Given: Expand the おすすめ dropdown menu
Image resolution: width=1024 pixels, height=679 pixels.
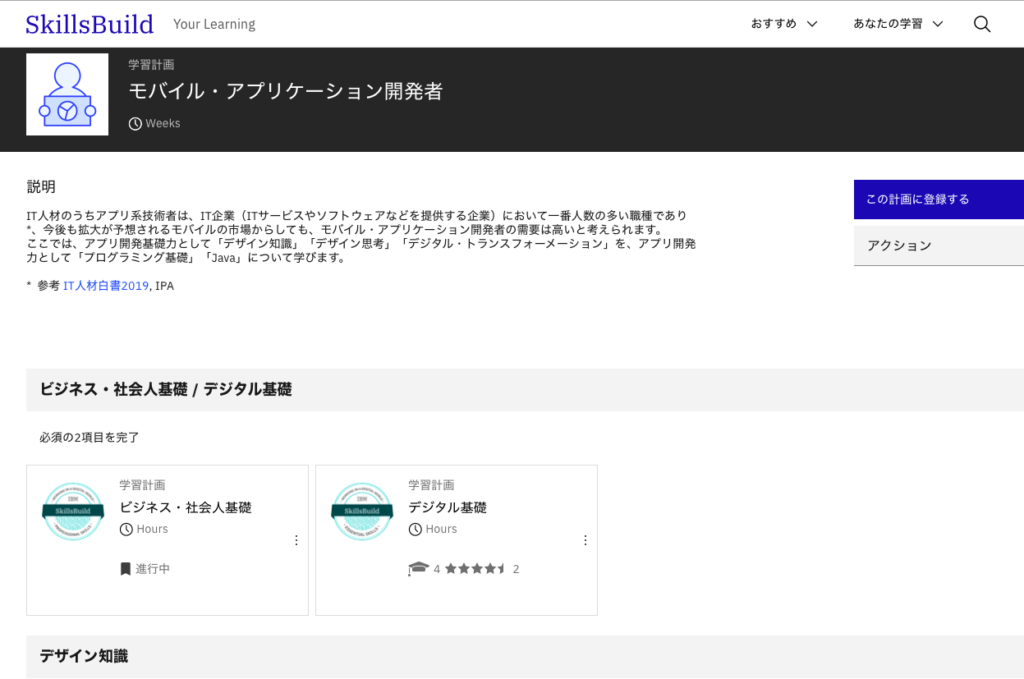Looking at the screenshot, I should tap(784, 24).
